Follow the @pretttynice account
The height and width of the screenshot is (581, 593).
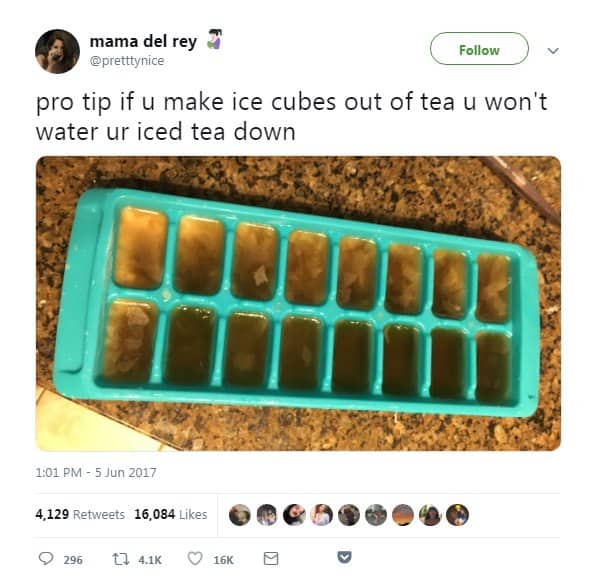point(479,49)
